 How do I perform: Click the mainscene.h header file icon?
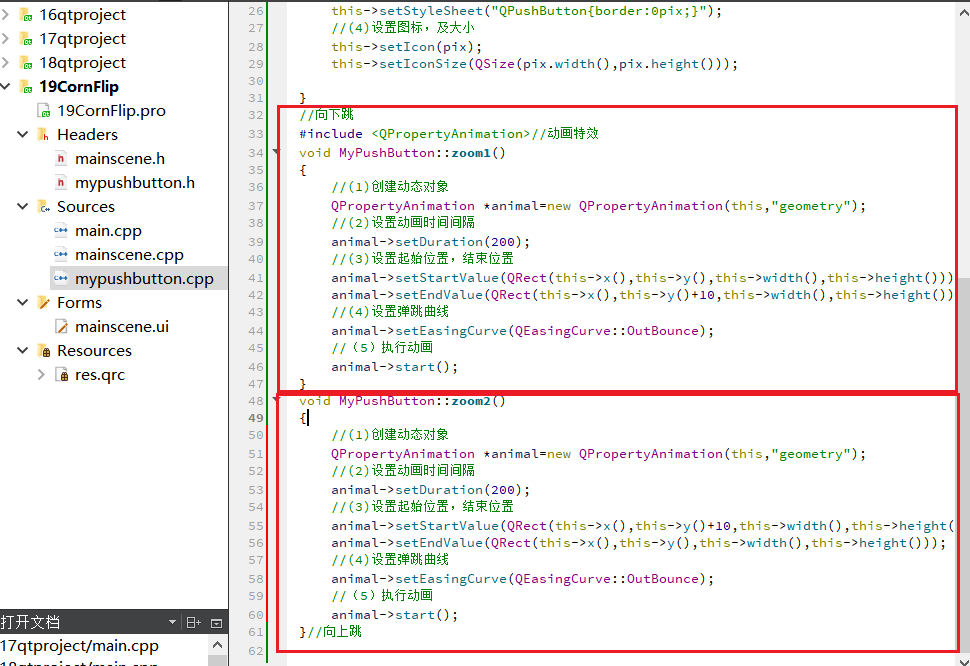click(x=61, y=159)
